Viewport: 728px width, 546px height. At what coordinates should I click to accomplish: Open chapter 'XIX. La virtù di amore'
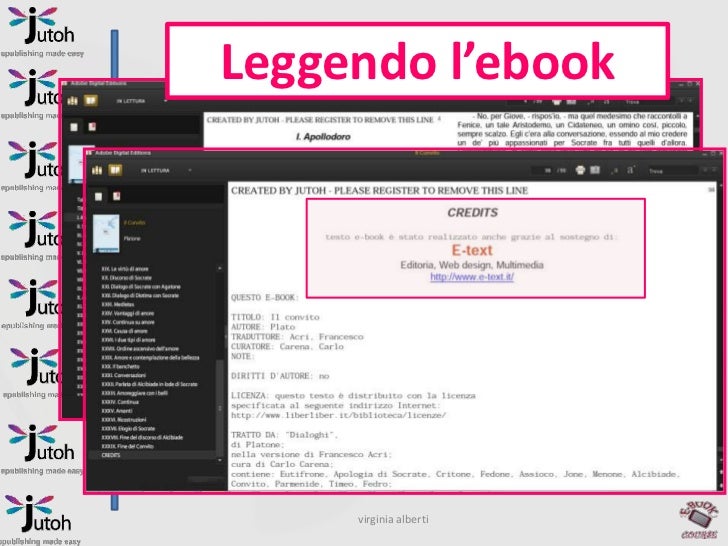(x=125, y=269)
